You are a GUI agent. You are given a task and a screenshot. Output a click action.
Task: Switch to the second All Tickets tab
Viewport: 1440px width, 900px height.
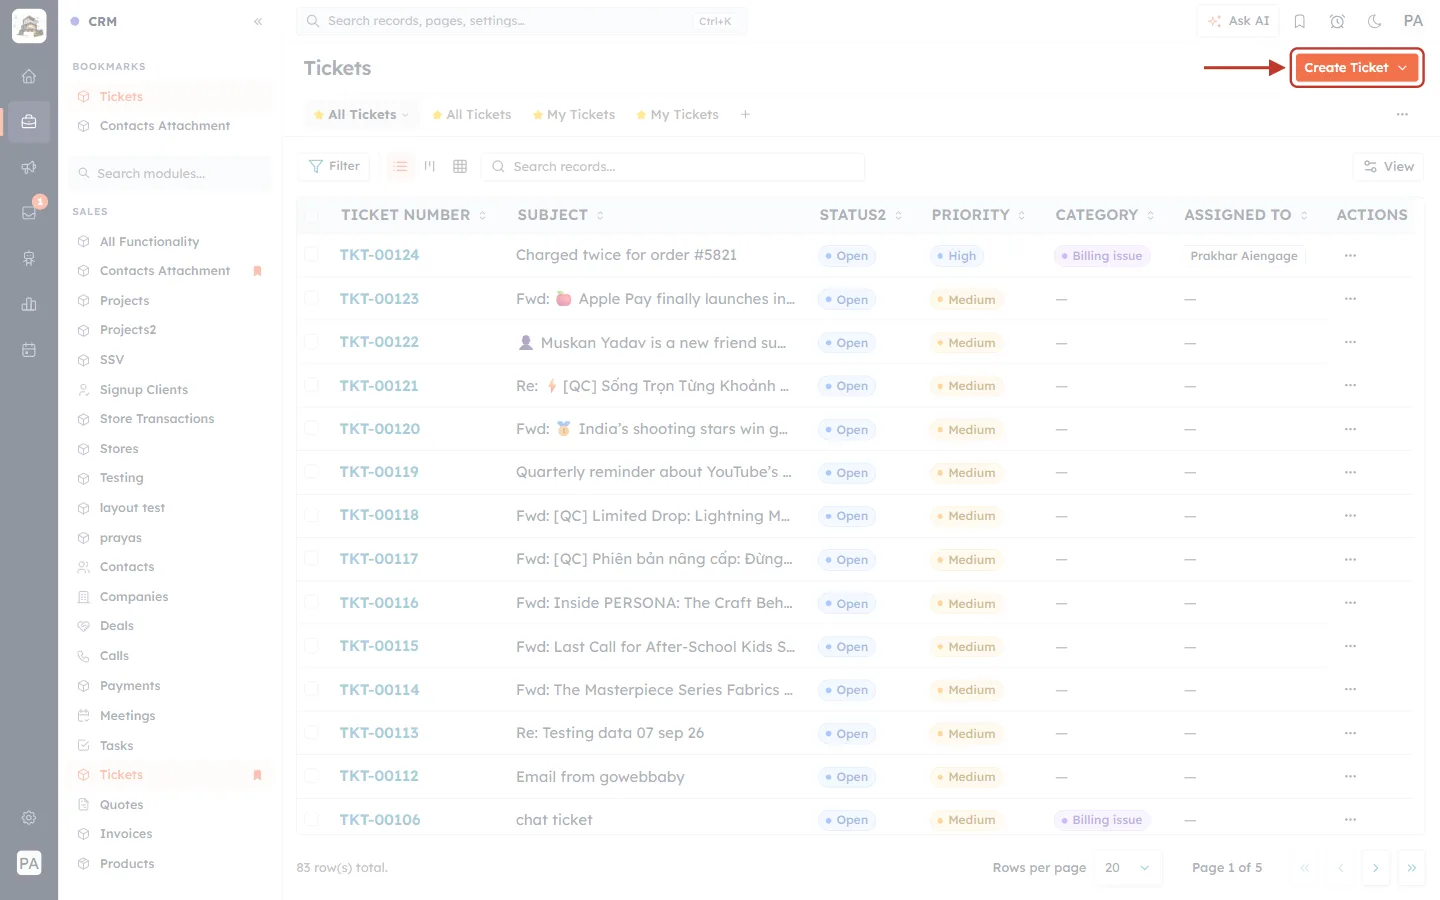tap(471, 115)
